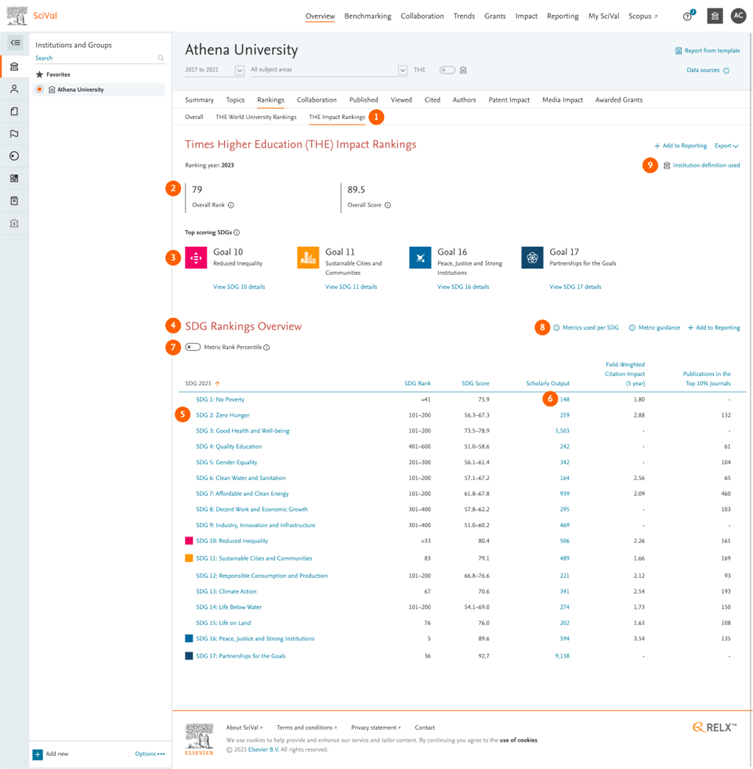Open All subject areas dropdown

329,70
